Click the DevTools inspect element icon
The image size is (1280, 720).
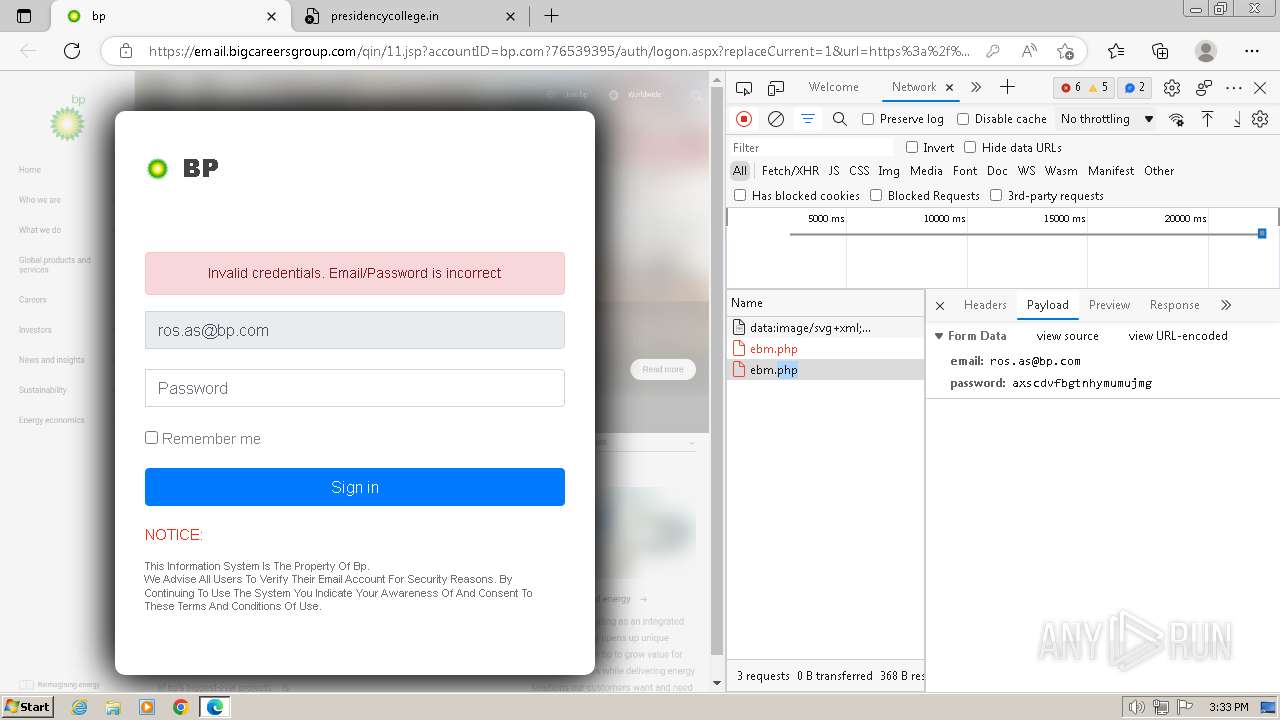pyautogui.click(x=744, y=88)
